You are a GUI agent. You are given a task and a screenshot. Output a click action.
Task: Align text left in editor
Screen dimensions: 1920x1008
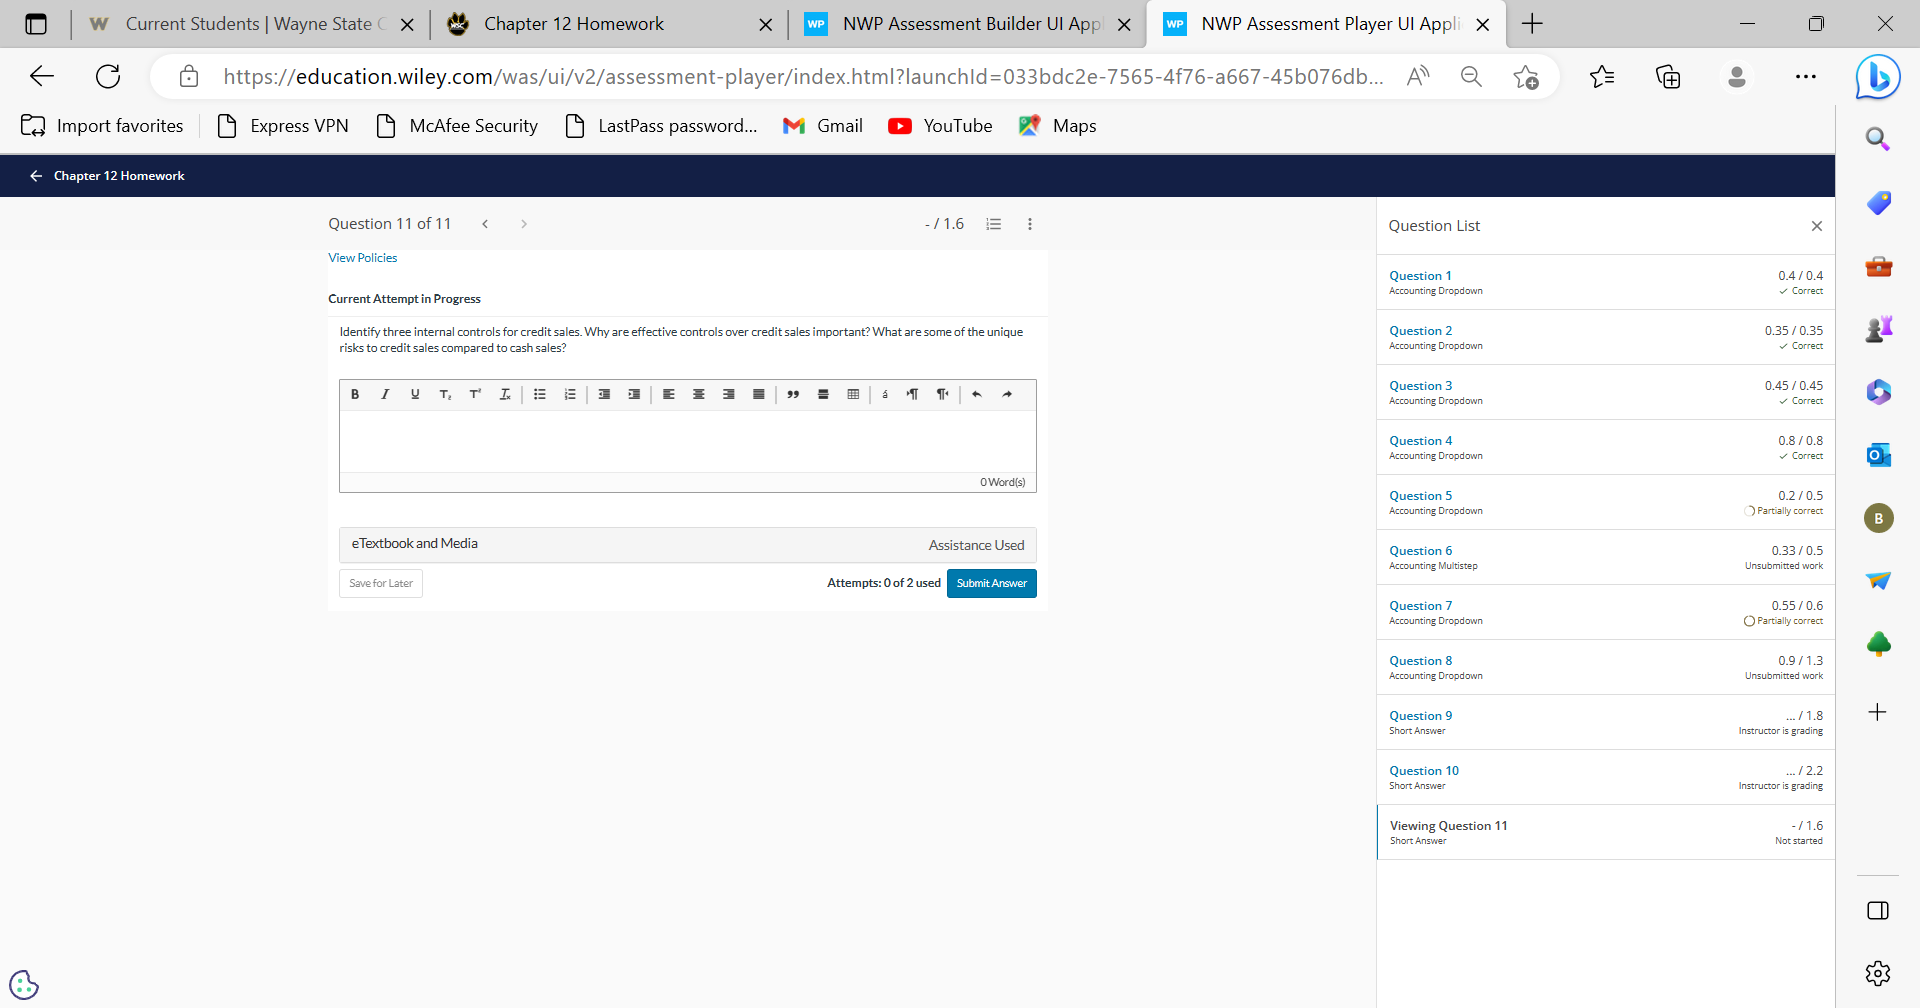669,394
